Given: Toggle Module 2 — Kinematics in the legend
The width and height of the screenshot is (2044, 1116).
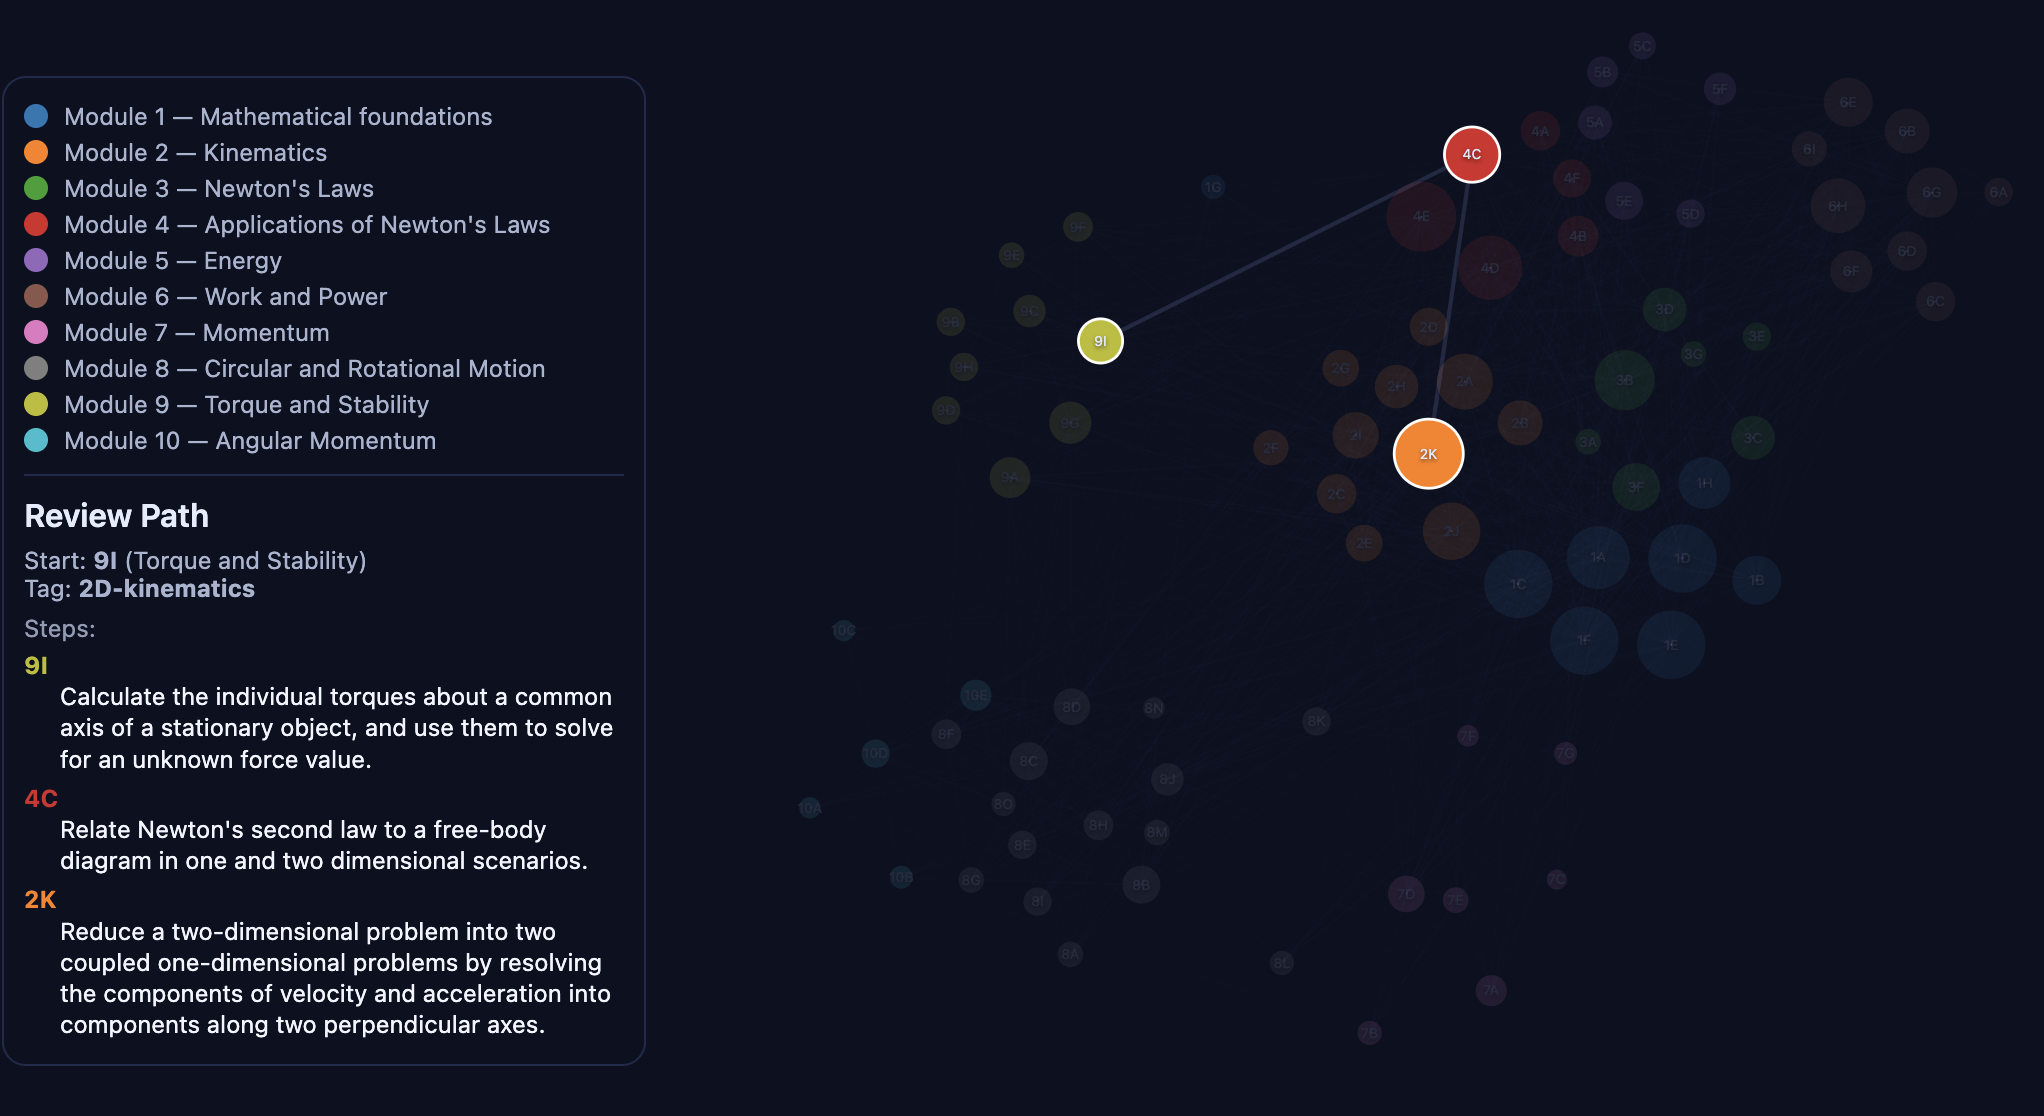Looking at the screenshot, I should pos(196,152).
